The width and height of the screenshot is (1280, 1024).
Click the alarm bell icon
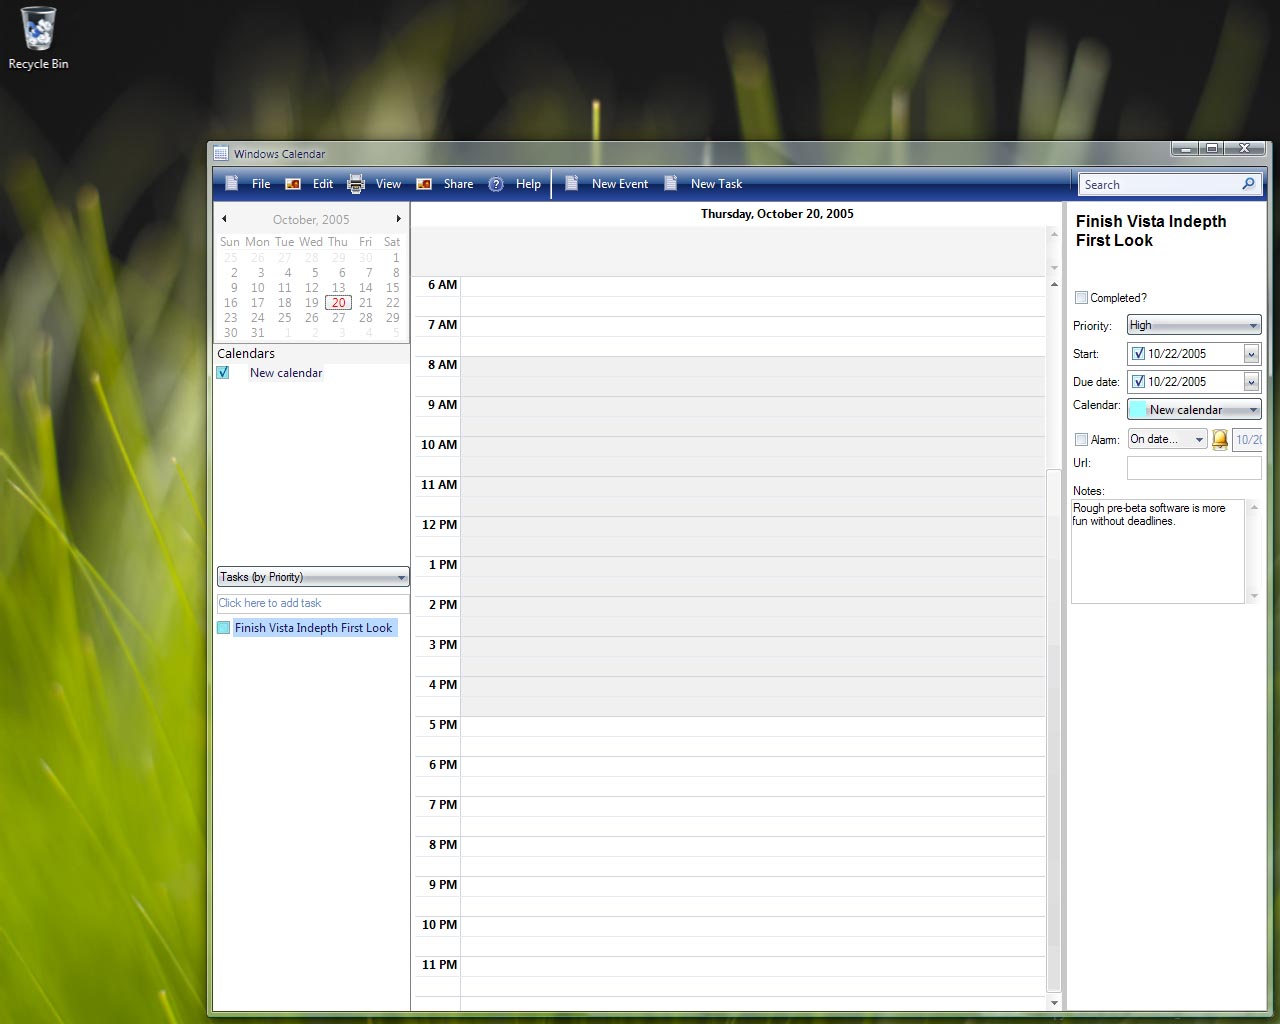pos(1220,439)
